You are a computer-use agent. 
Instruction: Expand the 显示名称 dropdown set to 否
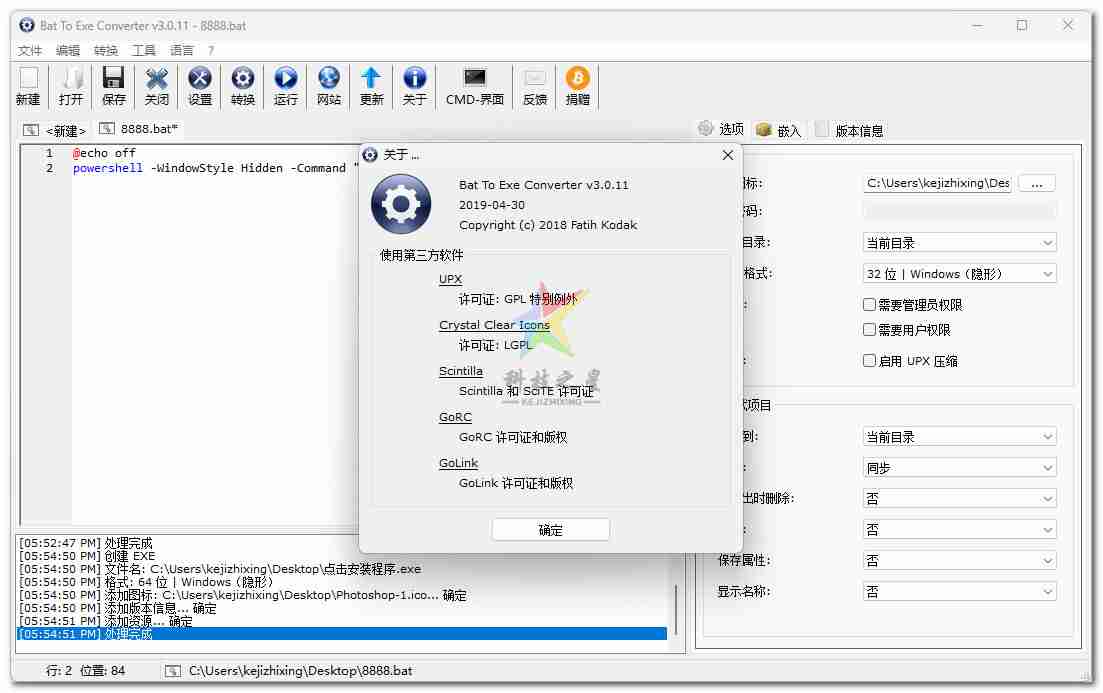click(959, 592)
